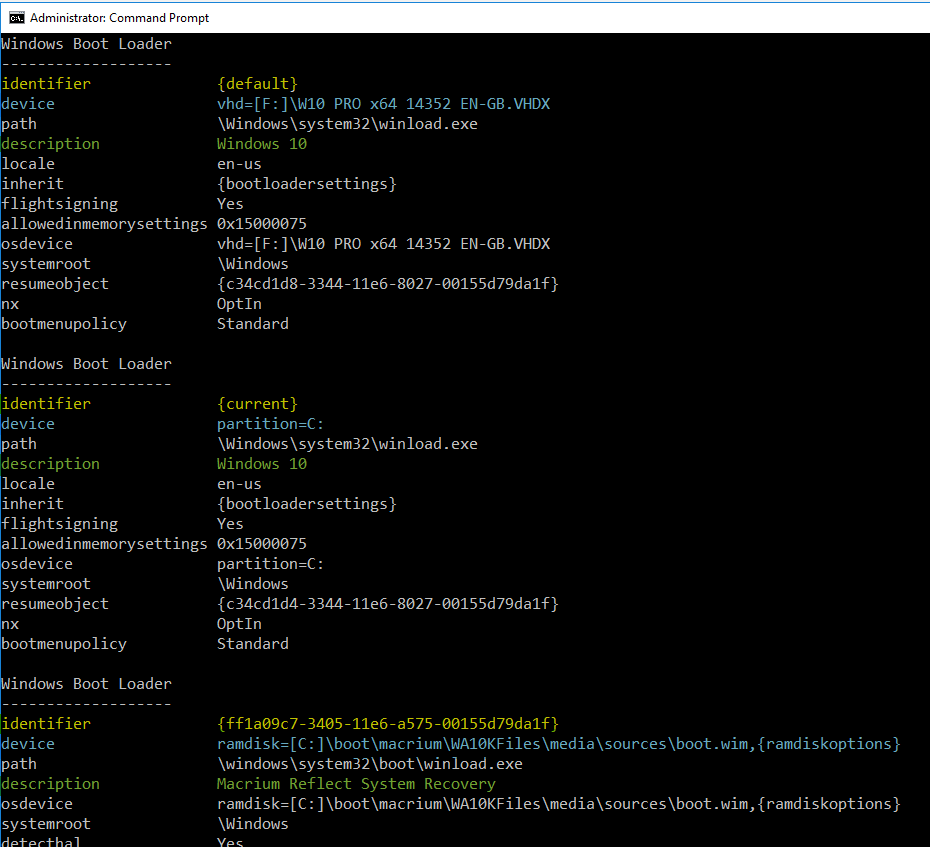Click the '{ff1a09c7-3405-11e6-a575-00155d79da1f}' identifier value
This screenshot has width=930, height=847.
[x=388, y=724]
